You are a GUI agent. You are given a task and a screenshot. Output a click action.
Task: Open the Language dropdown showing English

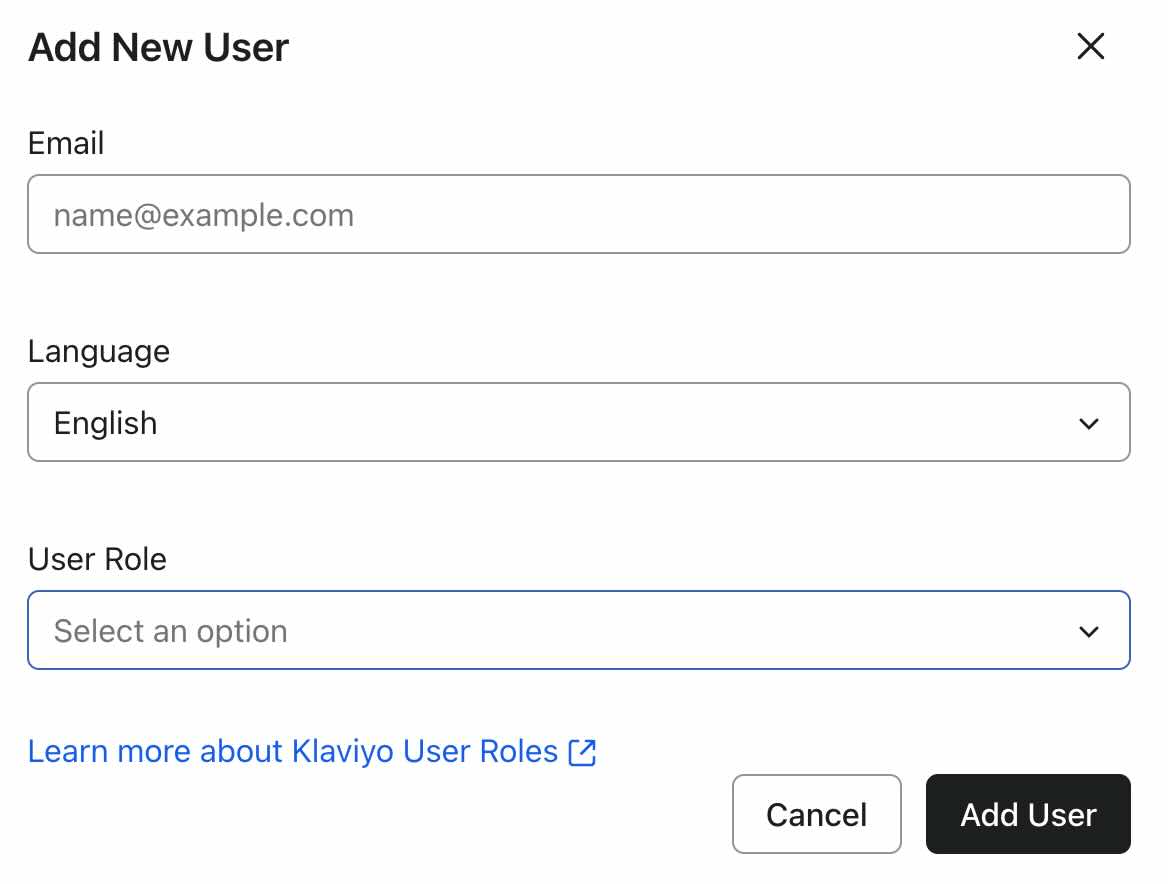click(580, 422)
